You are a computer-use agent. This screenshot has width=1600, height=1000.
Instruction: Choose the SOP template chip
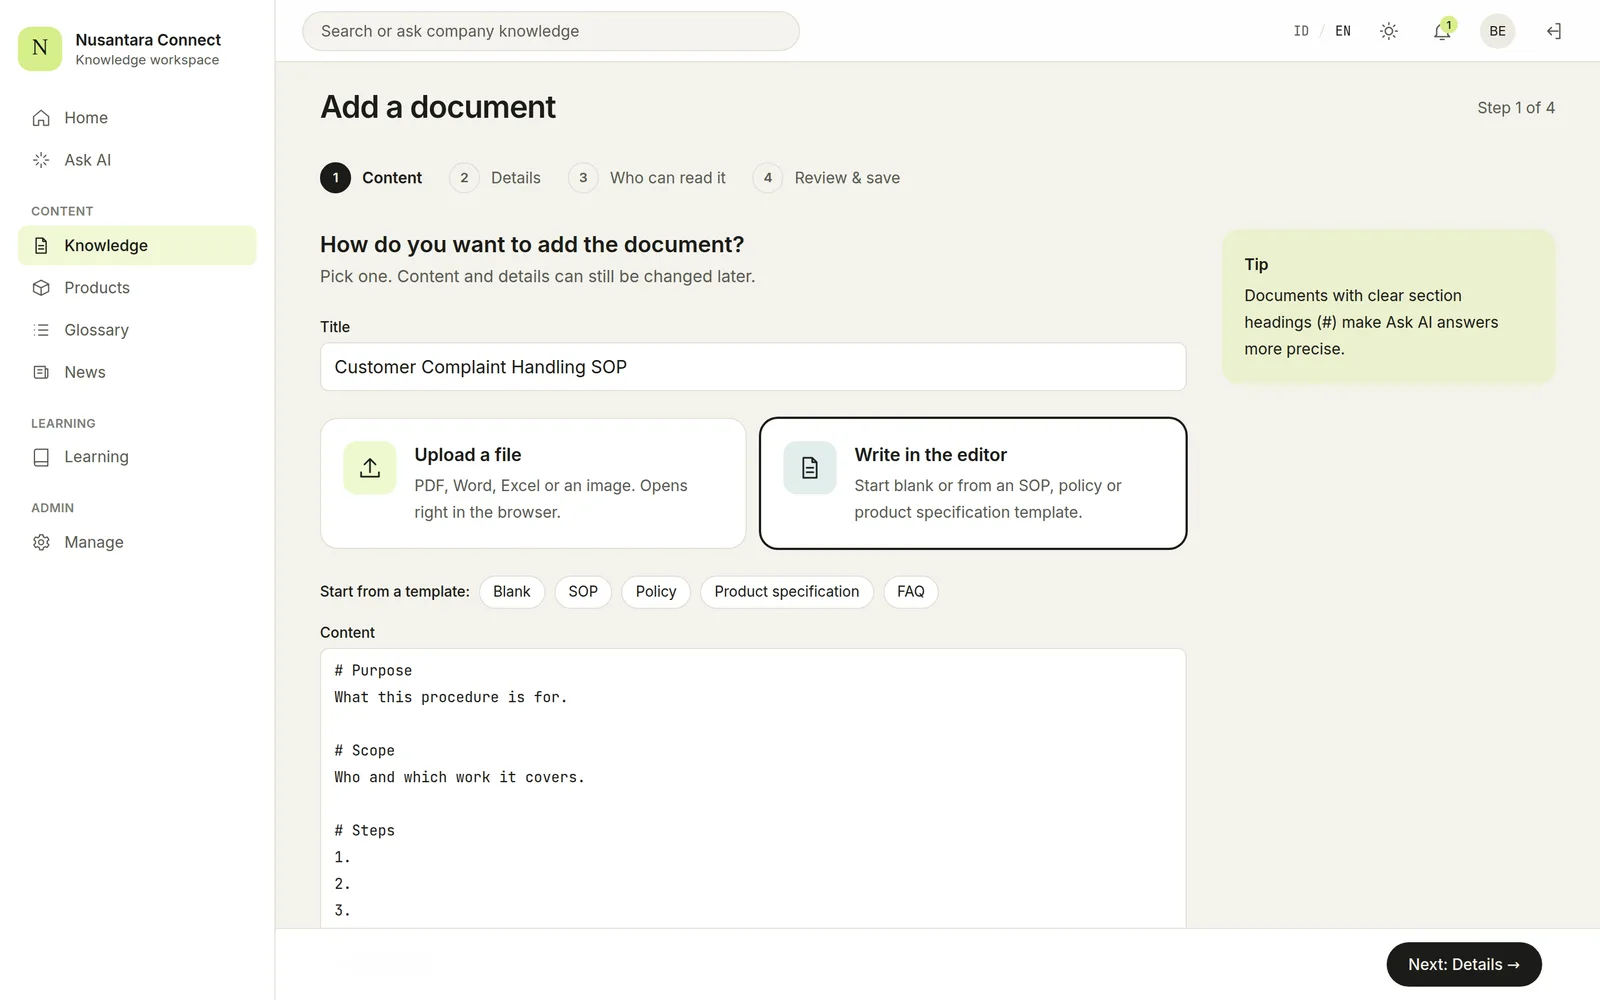(x=583, y=592)
